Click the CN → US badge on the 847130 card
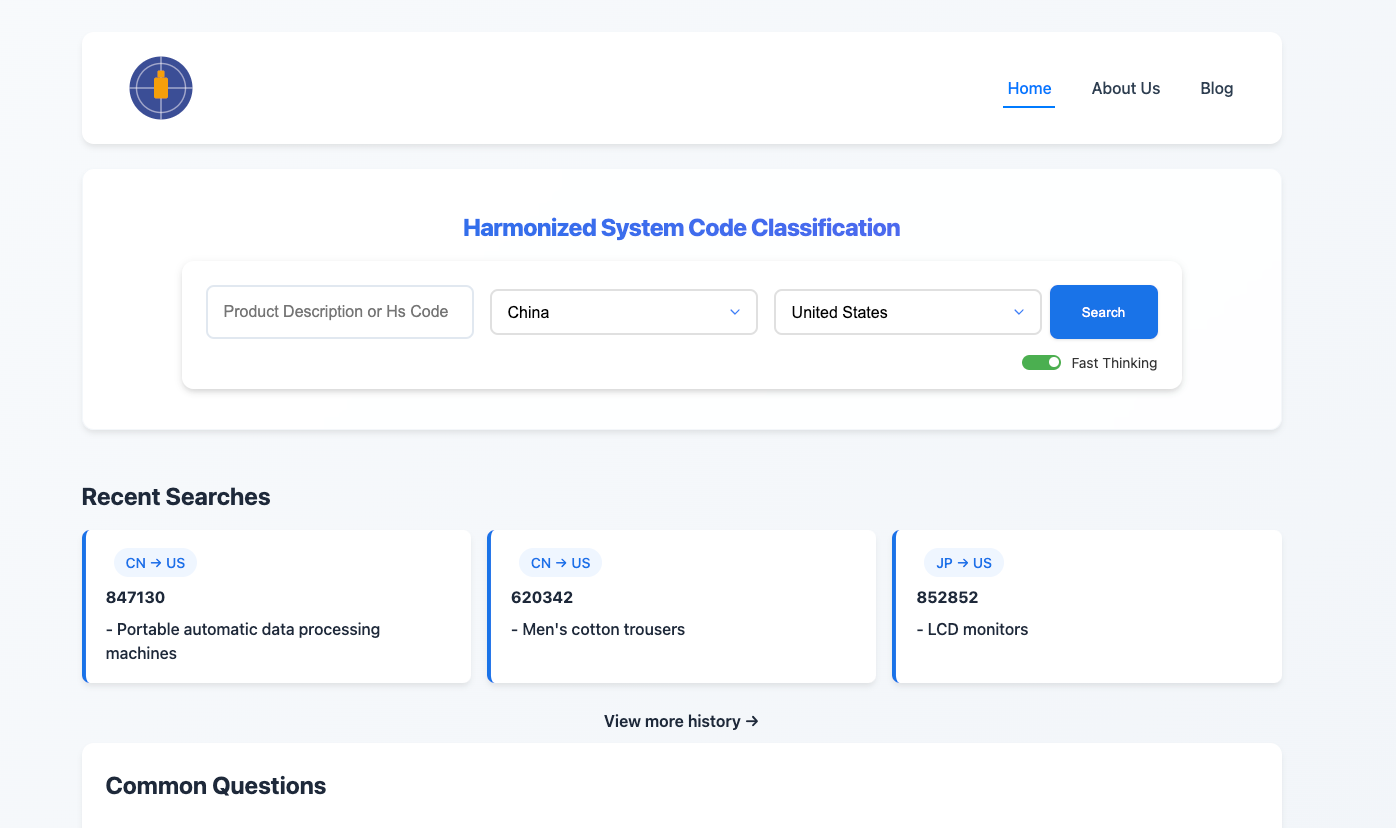Screen dimensions: 1396x828 [155, 562]
